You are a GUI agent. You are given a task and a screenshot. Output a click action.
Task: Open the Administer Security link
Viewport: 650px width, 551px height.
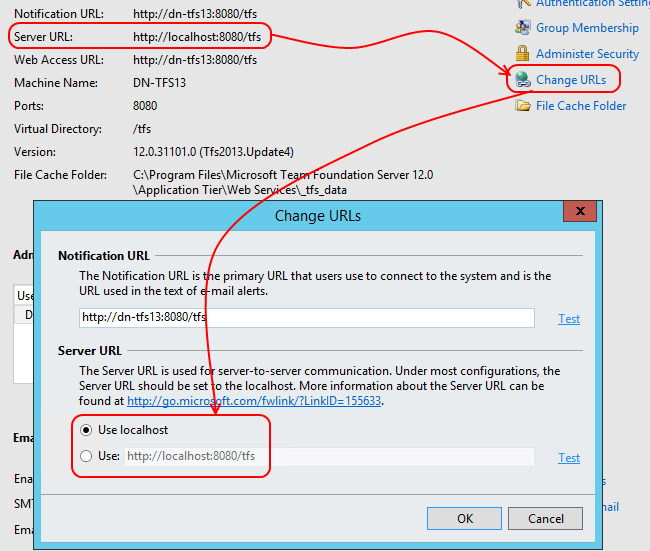click(x=587, y=54)
